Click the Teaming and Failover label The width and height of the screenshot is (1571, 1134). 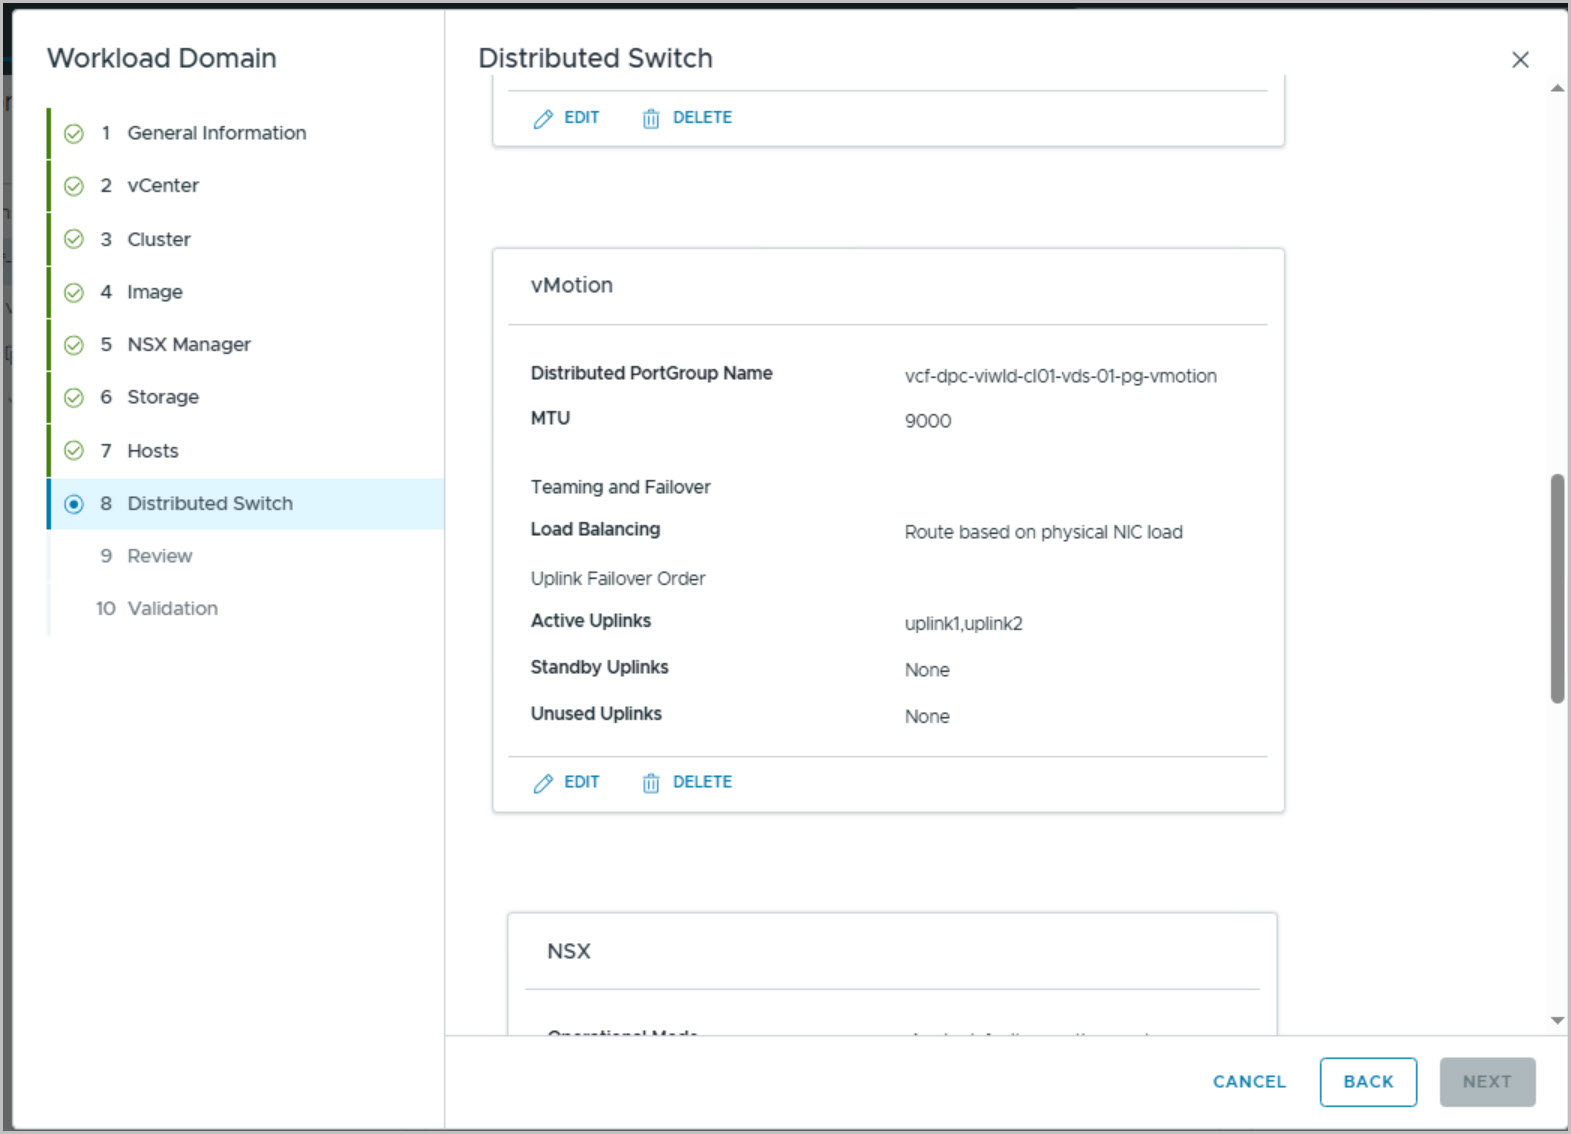point(621,487)
